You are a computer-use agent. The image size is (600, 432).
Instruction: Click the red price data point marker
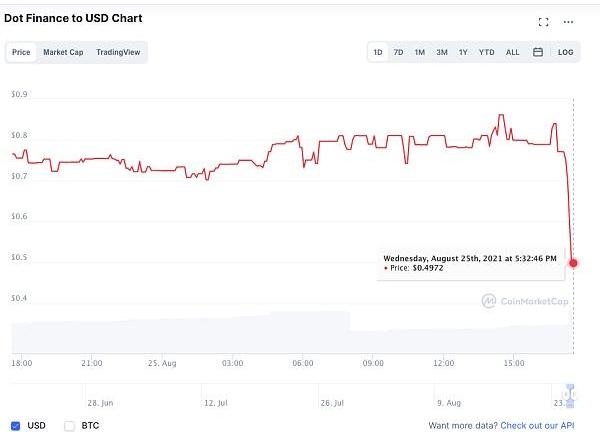coord(574,263)
